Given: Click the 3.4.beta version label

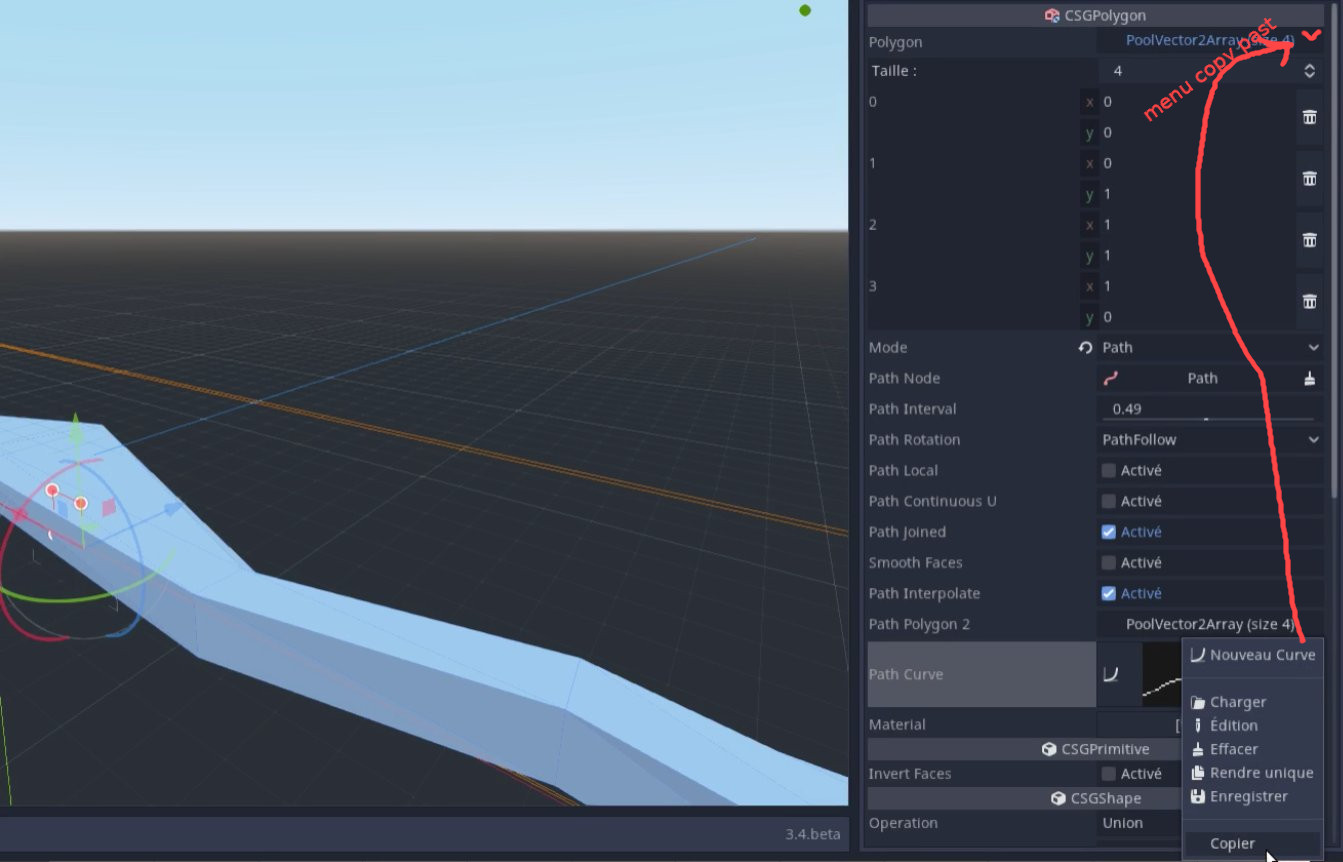Looking at the screenshot, I should [812, 834].
